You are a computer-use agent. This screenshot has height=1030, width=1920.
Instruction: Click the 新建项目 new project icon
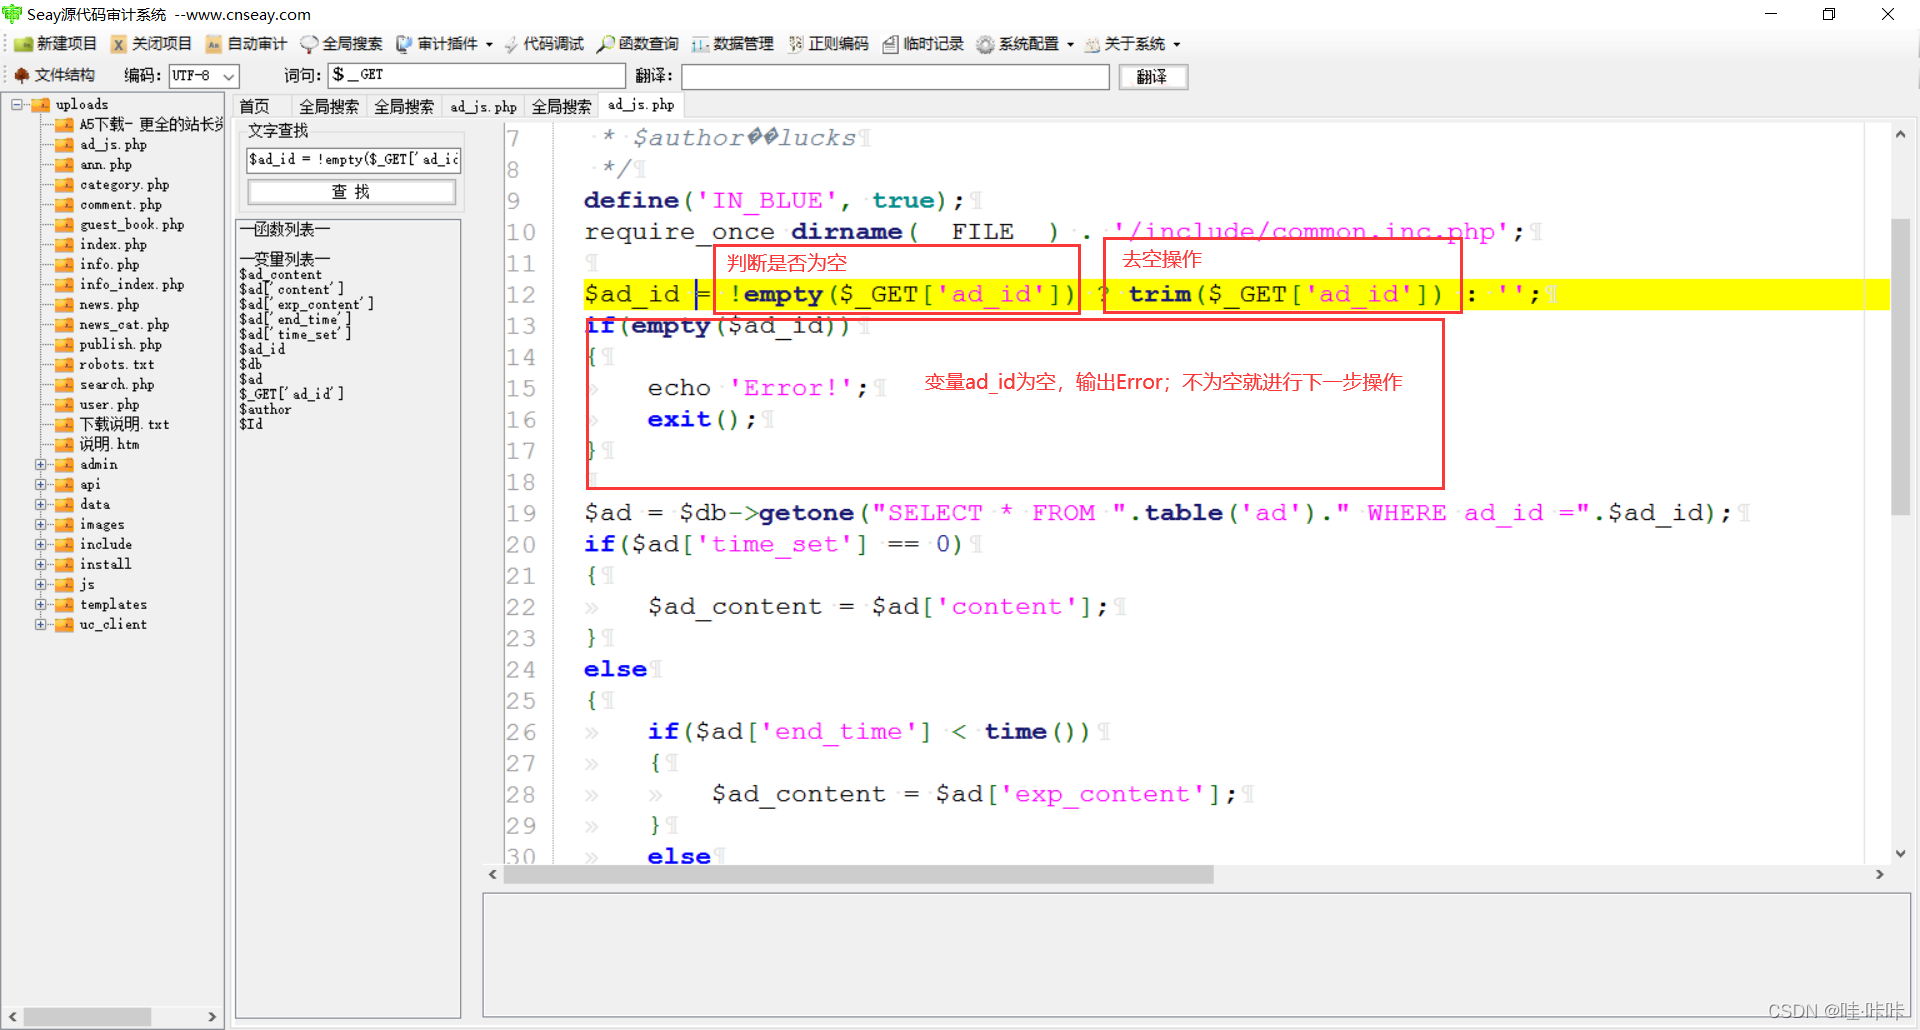(24, 44)
